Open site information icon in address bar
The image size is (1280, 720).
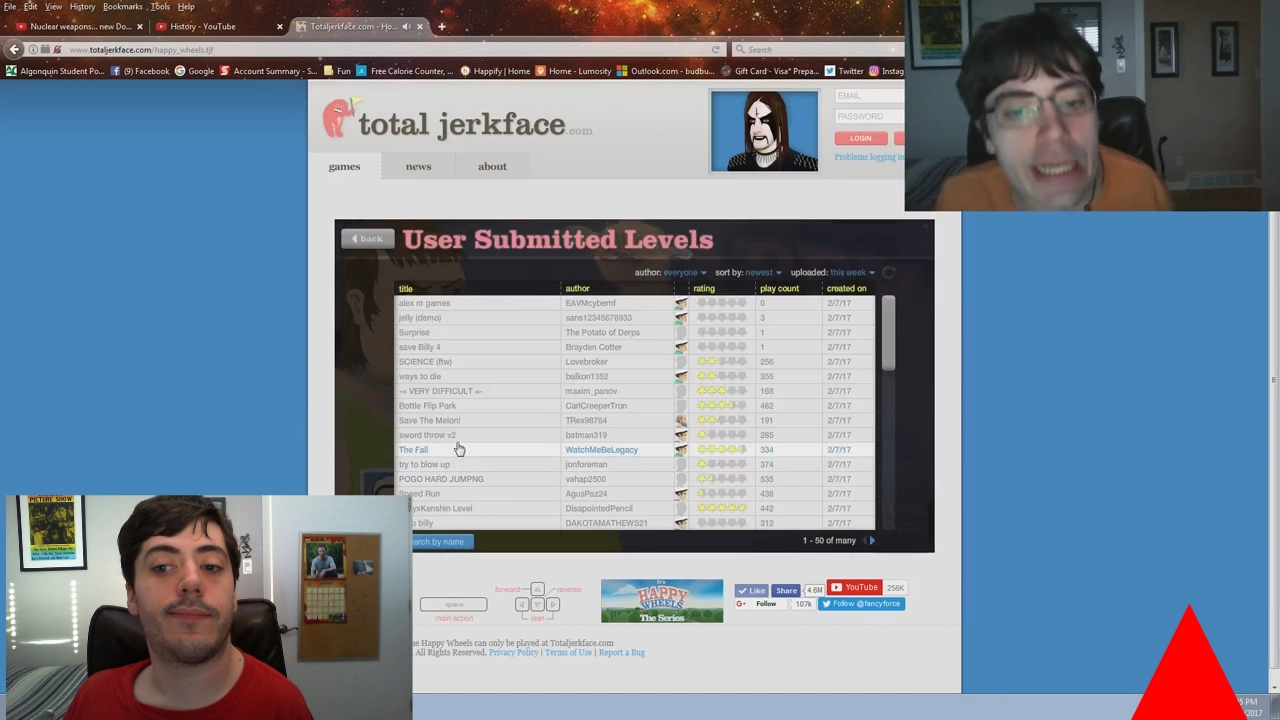click(x=33, y=49)
